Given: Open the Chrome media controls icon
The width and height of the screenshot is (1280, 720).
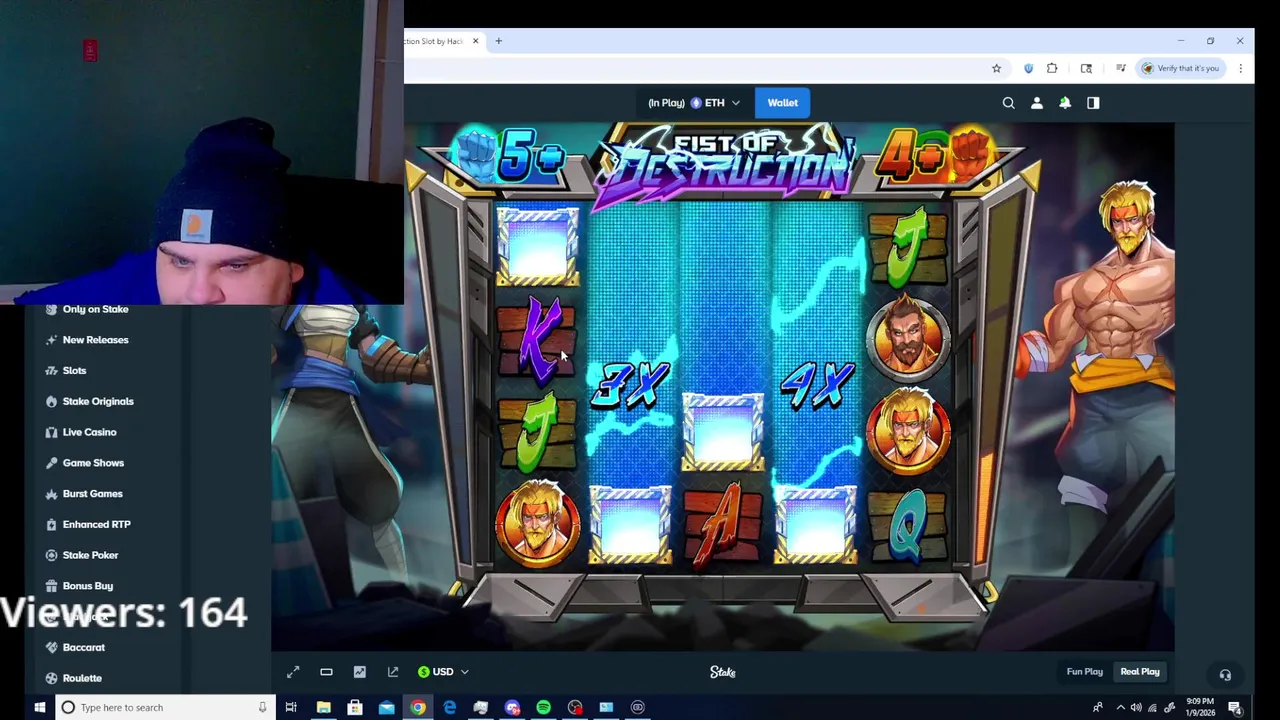Looking at the screenshot, I should pyautogui.click(x=1121, y=68).
